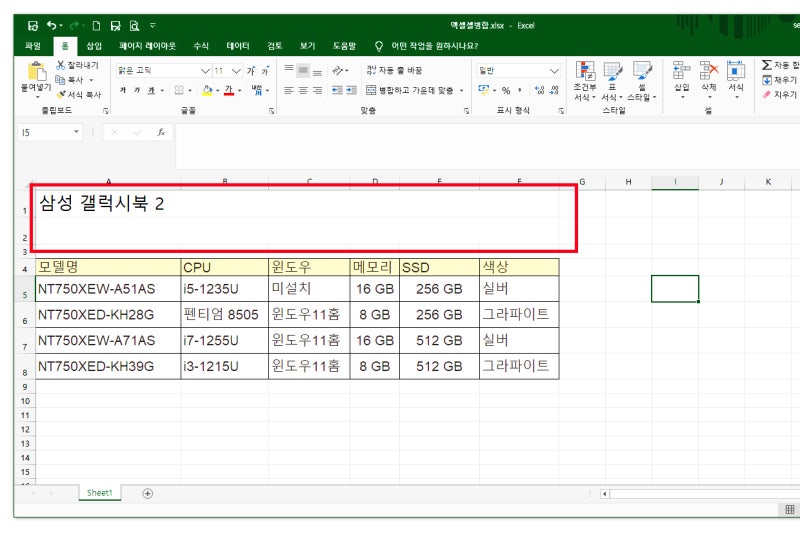Open Conditional Formatting (조건부 서식)
Image resolution: width=800 pixels, height=533 pixels.
[585, 81]
